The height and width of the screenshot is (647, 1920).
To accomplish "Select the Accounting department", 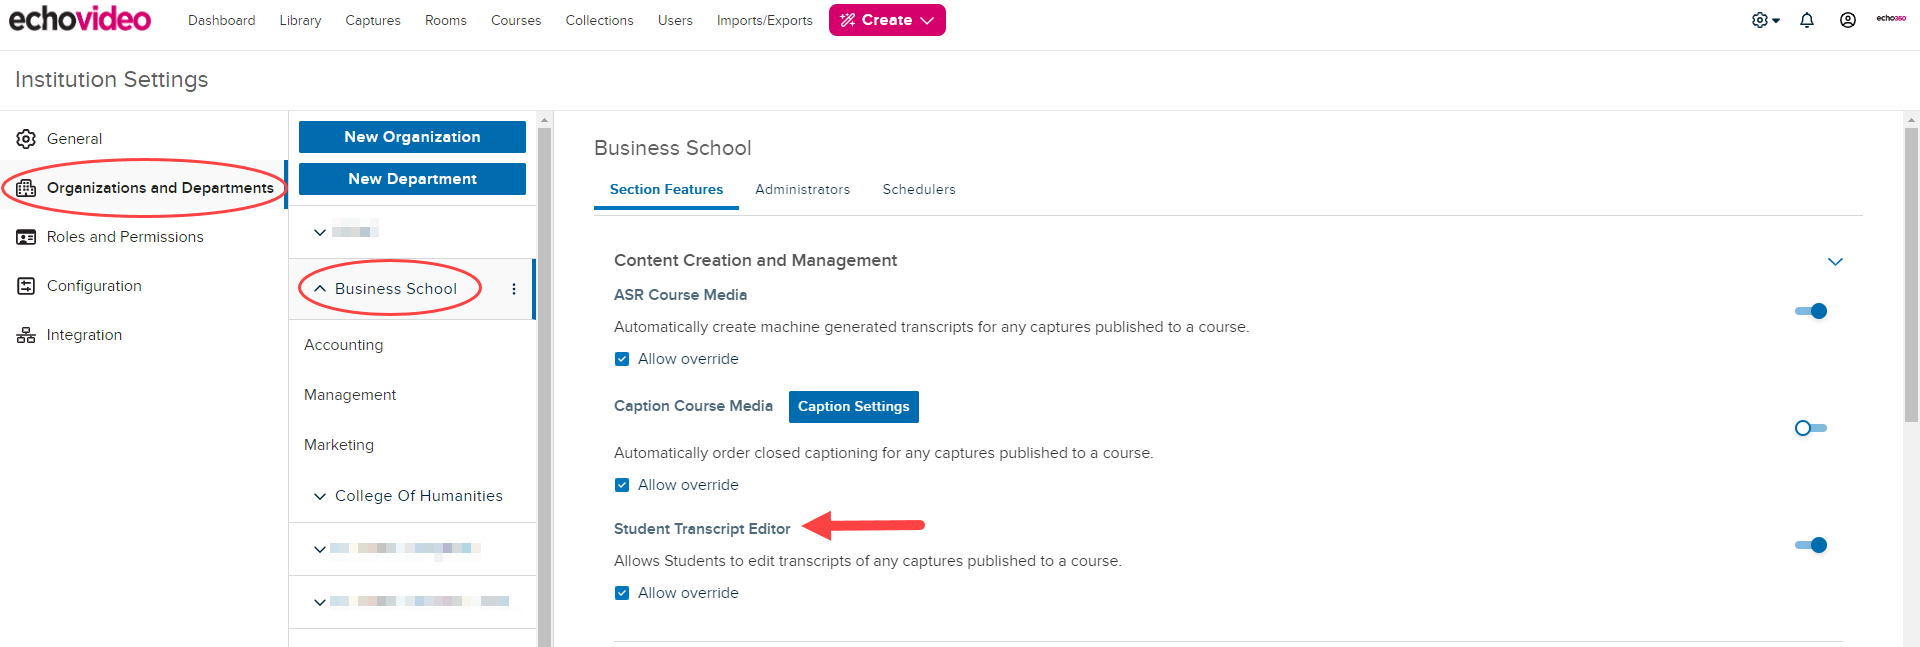I will (343, 345).
